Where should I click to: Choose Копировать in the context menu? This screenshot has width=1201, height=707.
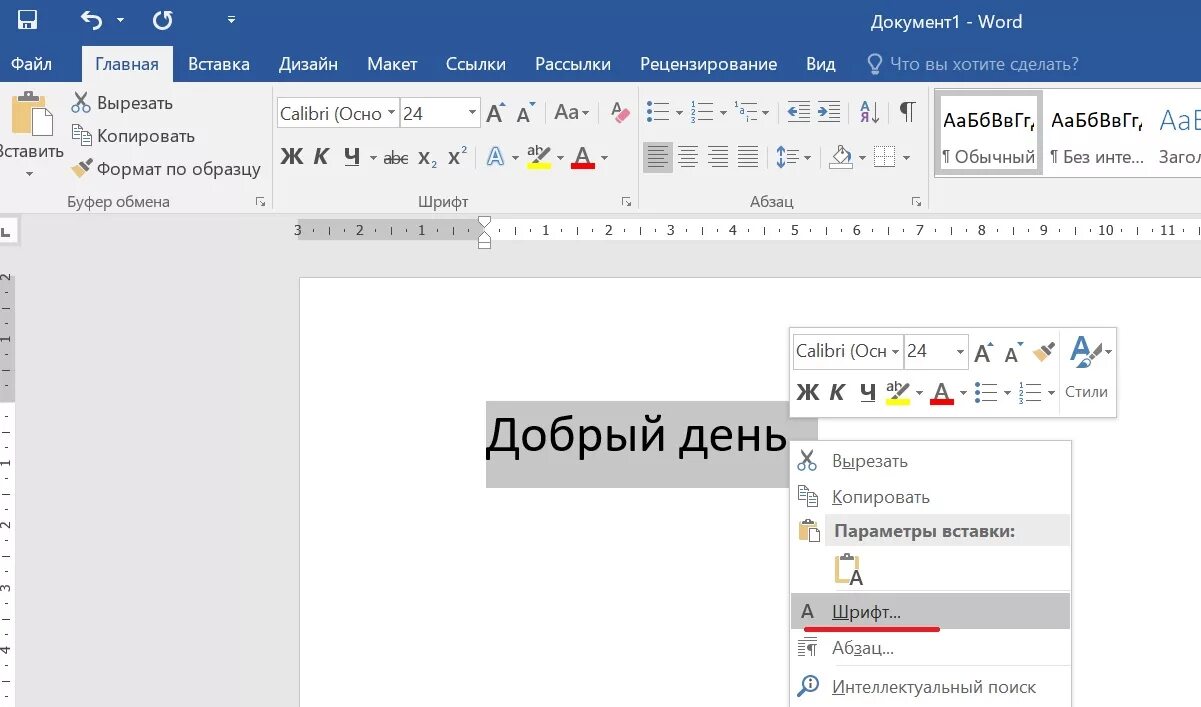pos(930,497)
